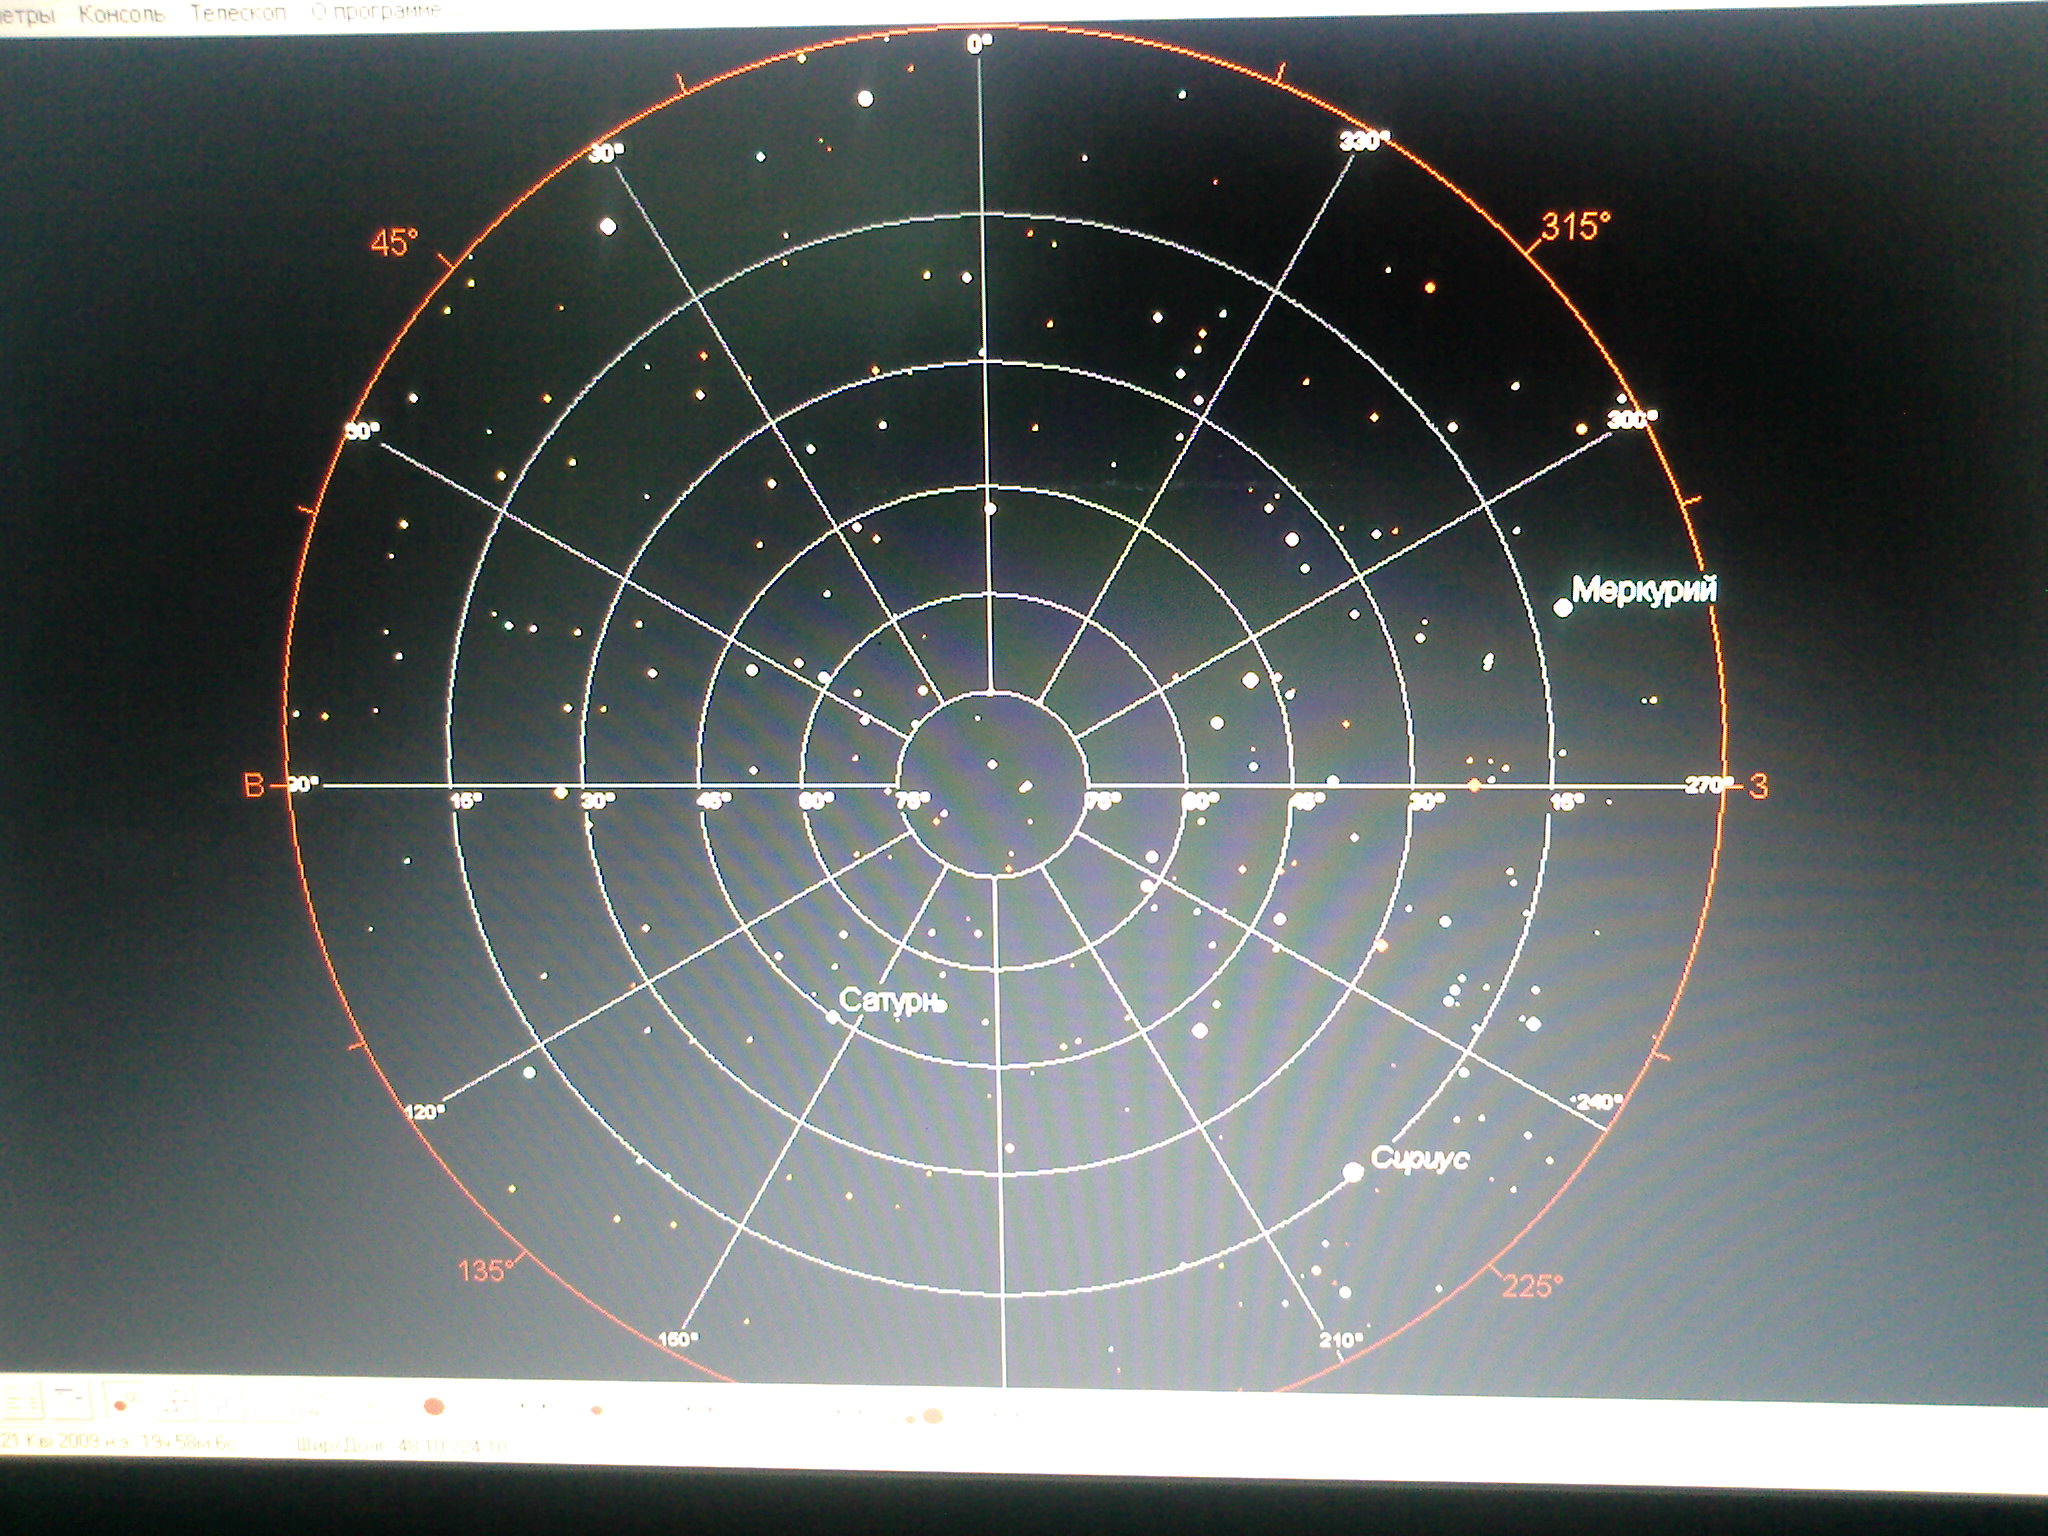Viewport: 2048px width, 1536px height.
Task: Click the 330° azimuth label
Action: (x=1365, y=142)
